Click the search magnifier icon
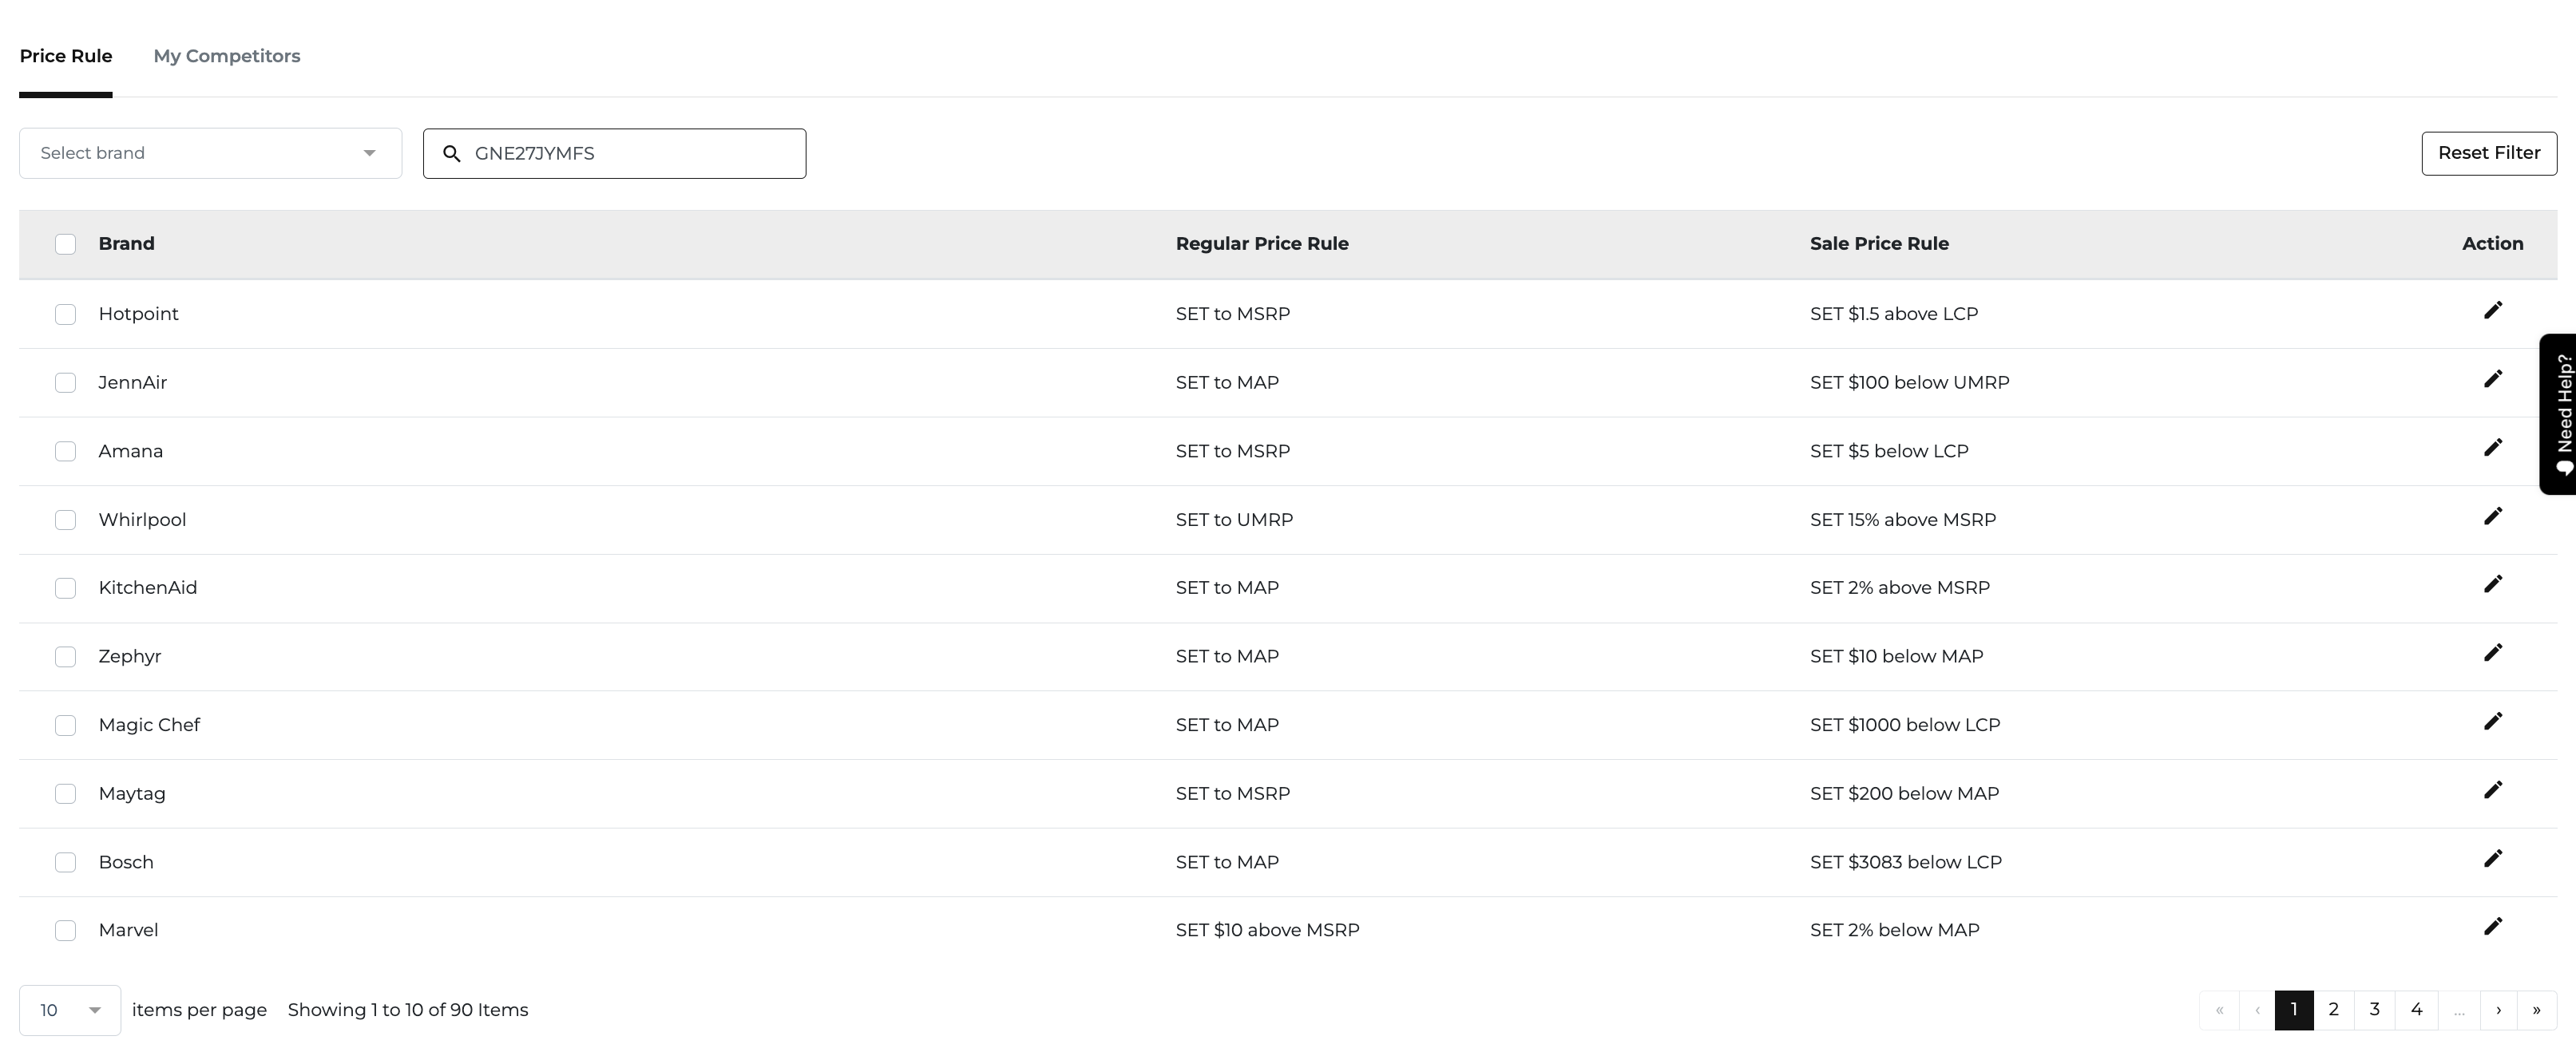The width and height of the screenshot is (2576, 1052). coord(452,154)
